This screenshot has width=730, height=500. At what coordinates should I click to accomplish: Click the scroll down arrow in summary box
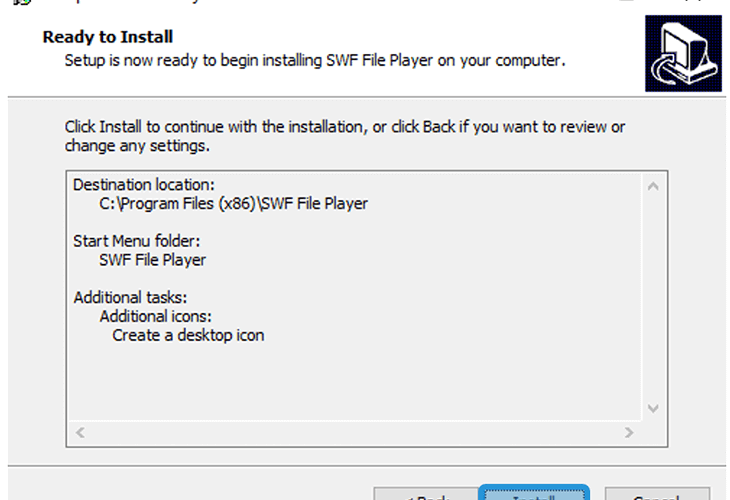653,408
